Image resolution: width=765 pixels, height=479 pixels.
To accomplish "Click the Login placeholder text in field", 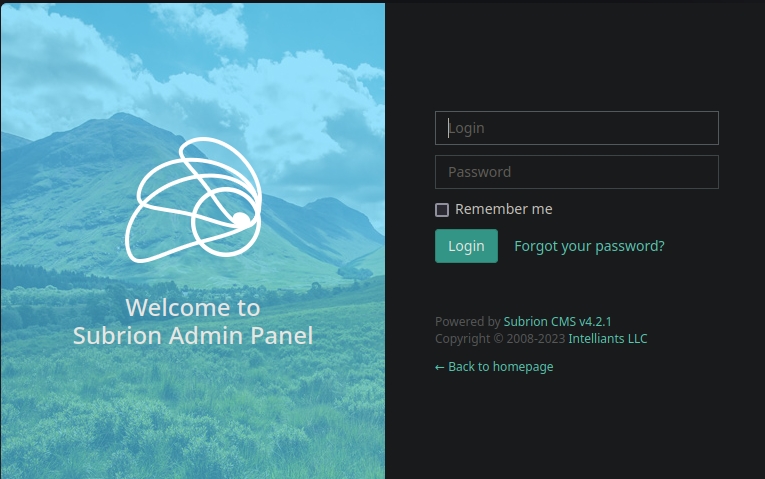I will click(x=467, y=128).
